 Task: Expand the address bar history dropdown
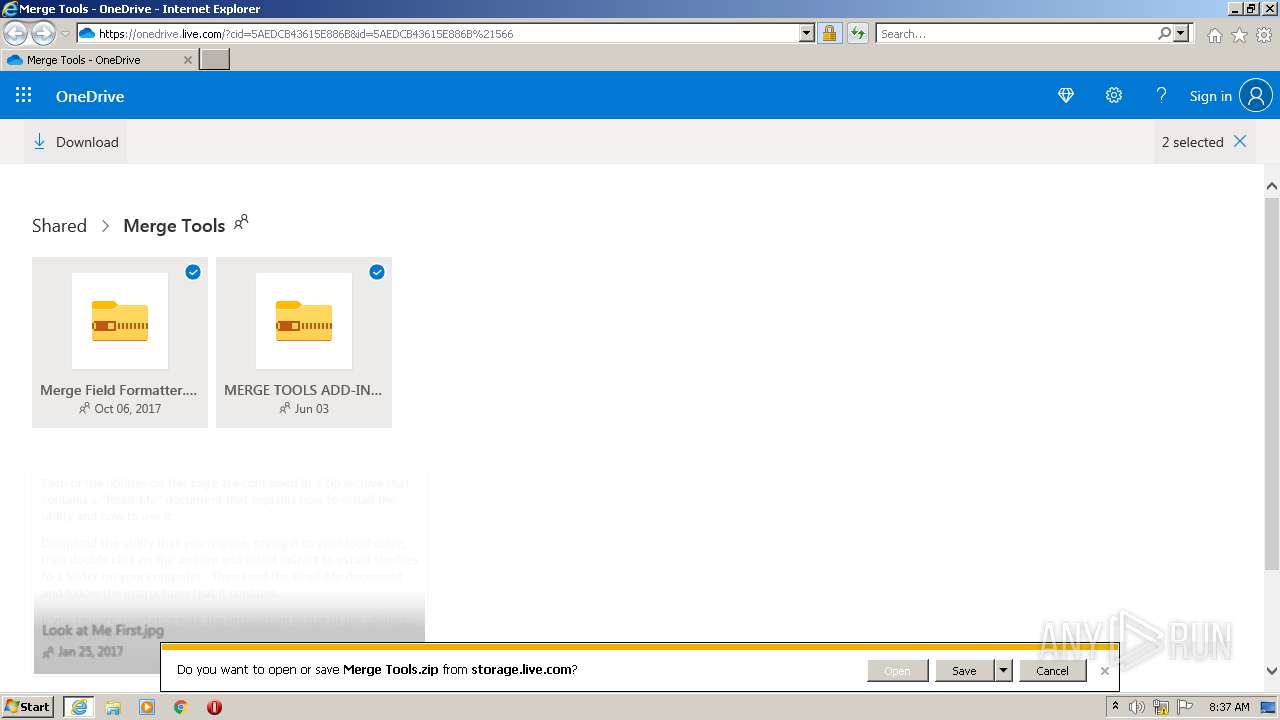tap(807, 33)
